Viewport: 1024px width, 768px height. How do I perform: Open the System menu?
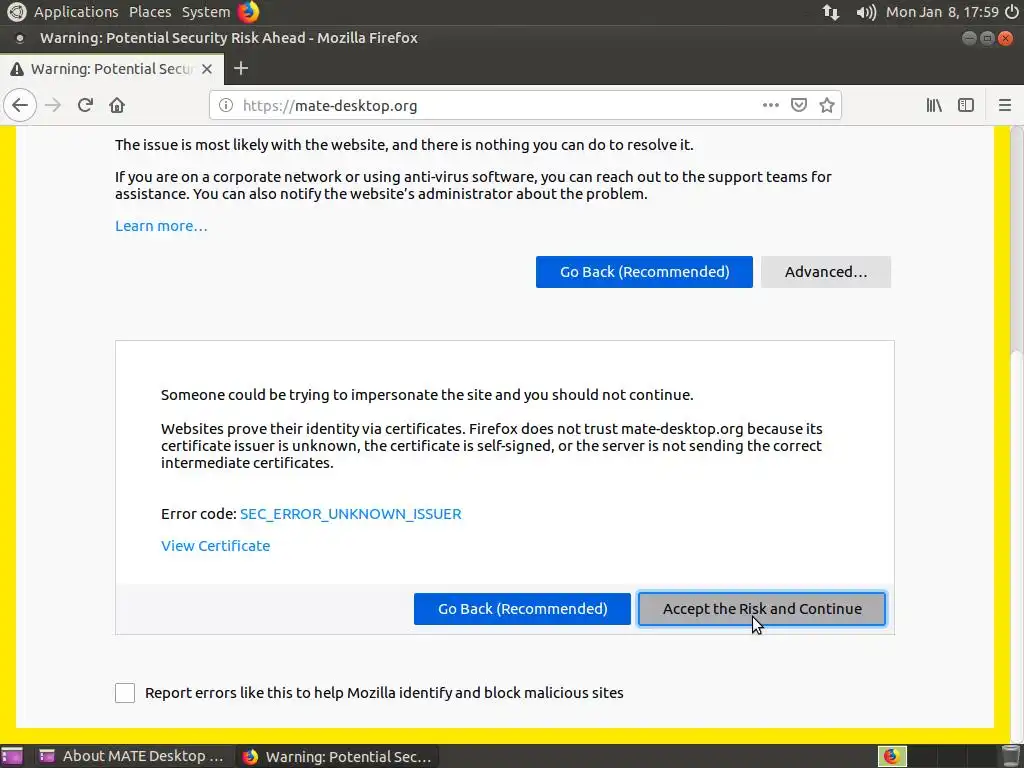point(206,12)
